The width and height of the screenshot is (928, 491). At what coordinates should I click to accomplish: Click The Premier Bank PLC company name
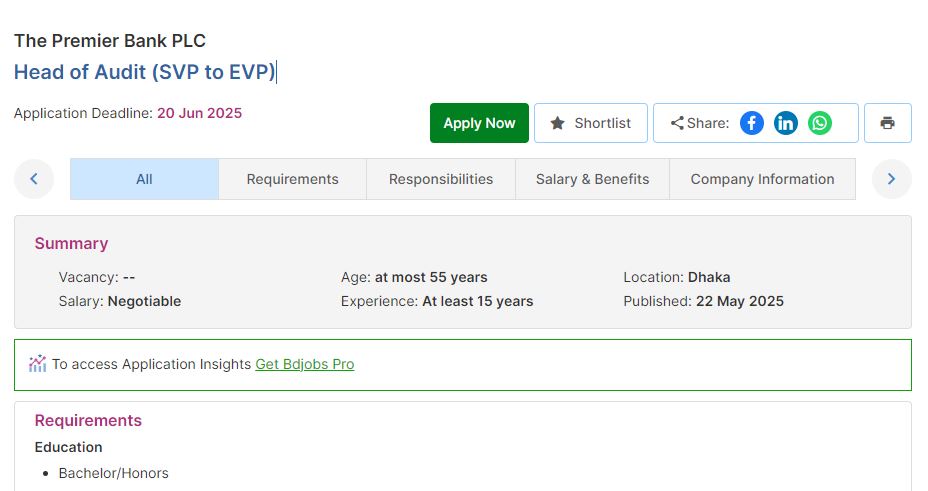(110, 41)
